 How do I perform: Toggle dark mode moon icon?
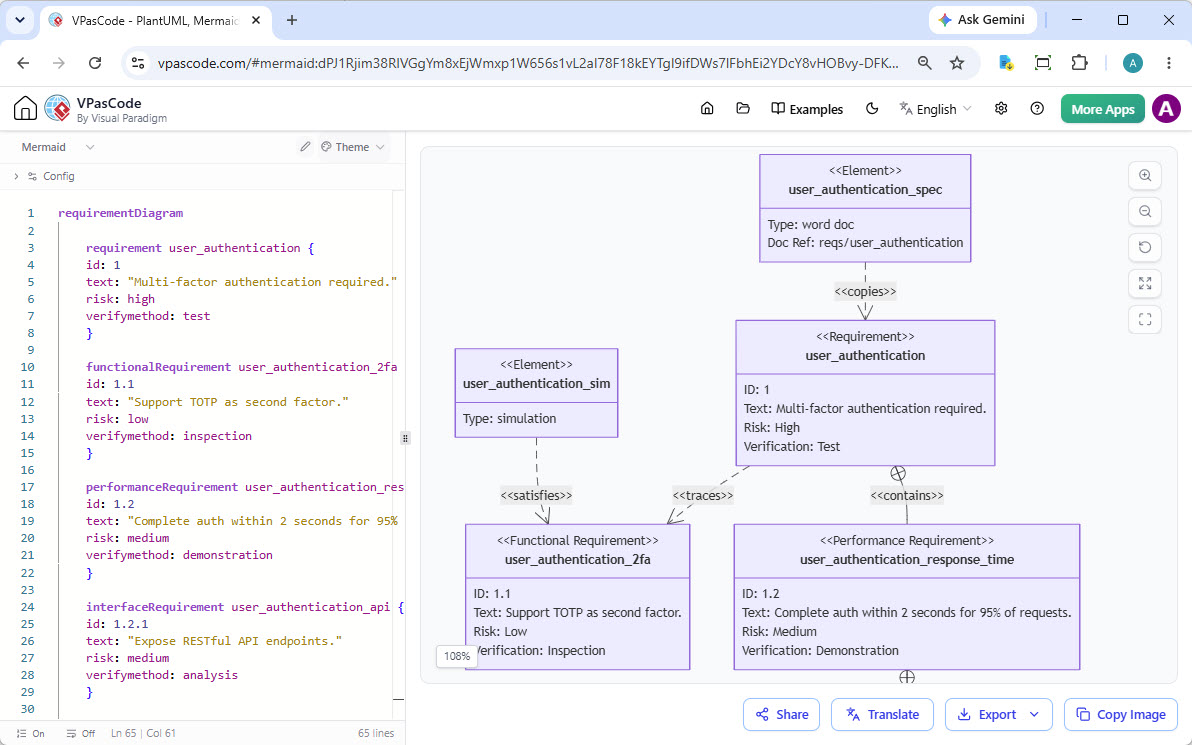click(x=872, y=109)
